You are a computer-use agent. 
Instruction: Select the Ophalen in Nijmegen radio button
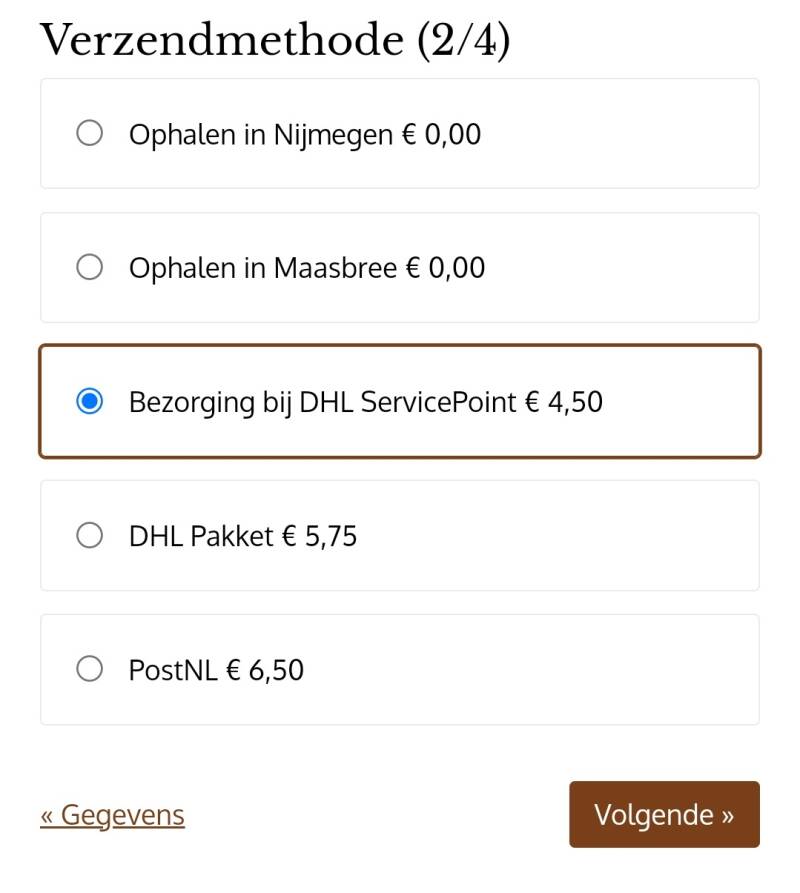(90, 133)
